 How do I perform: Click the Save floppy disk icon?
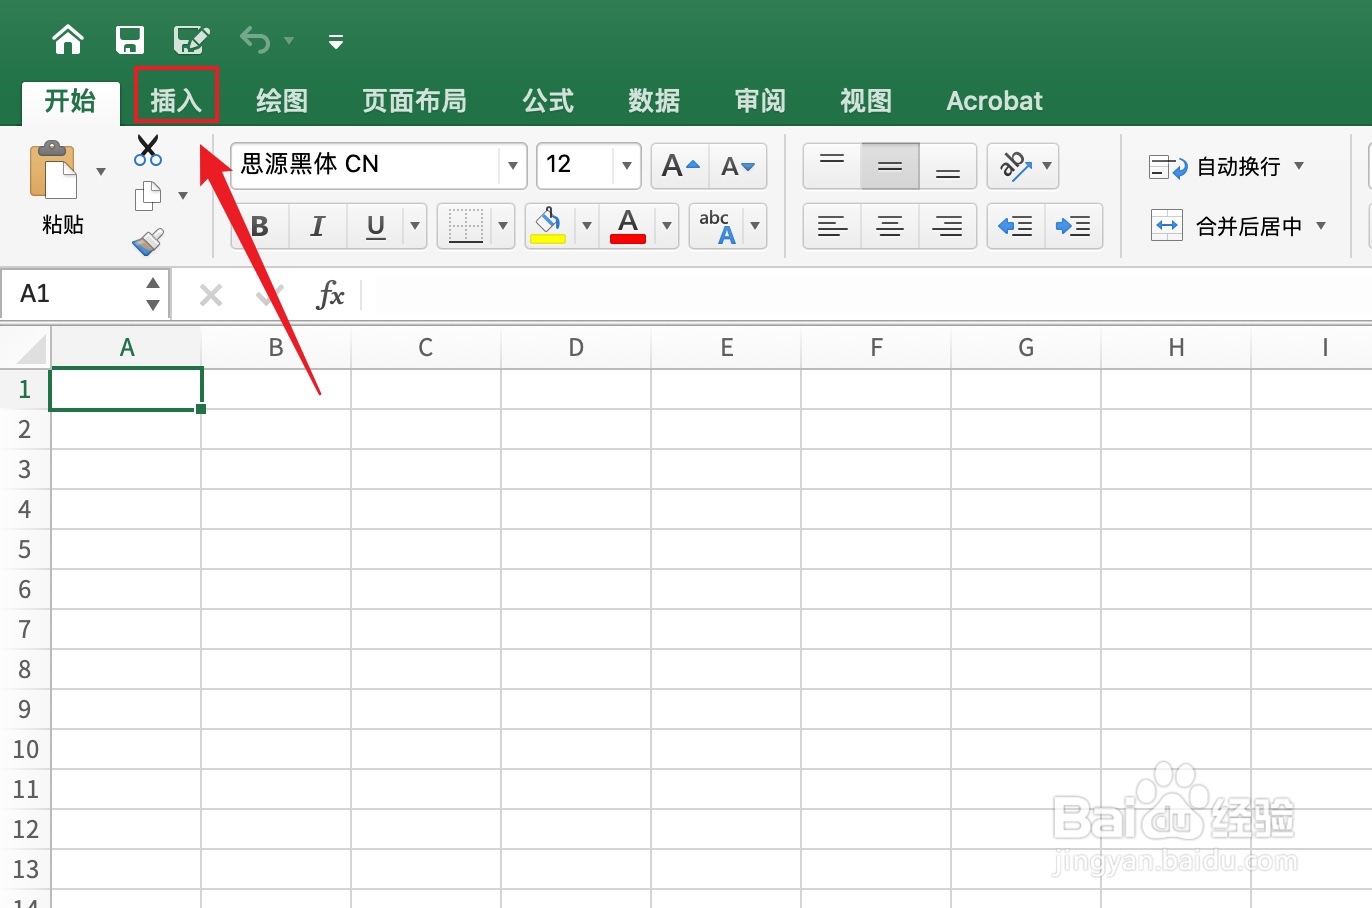[x=130, y=40]
